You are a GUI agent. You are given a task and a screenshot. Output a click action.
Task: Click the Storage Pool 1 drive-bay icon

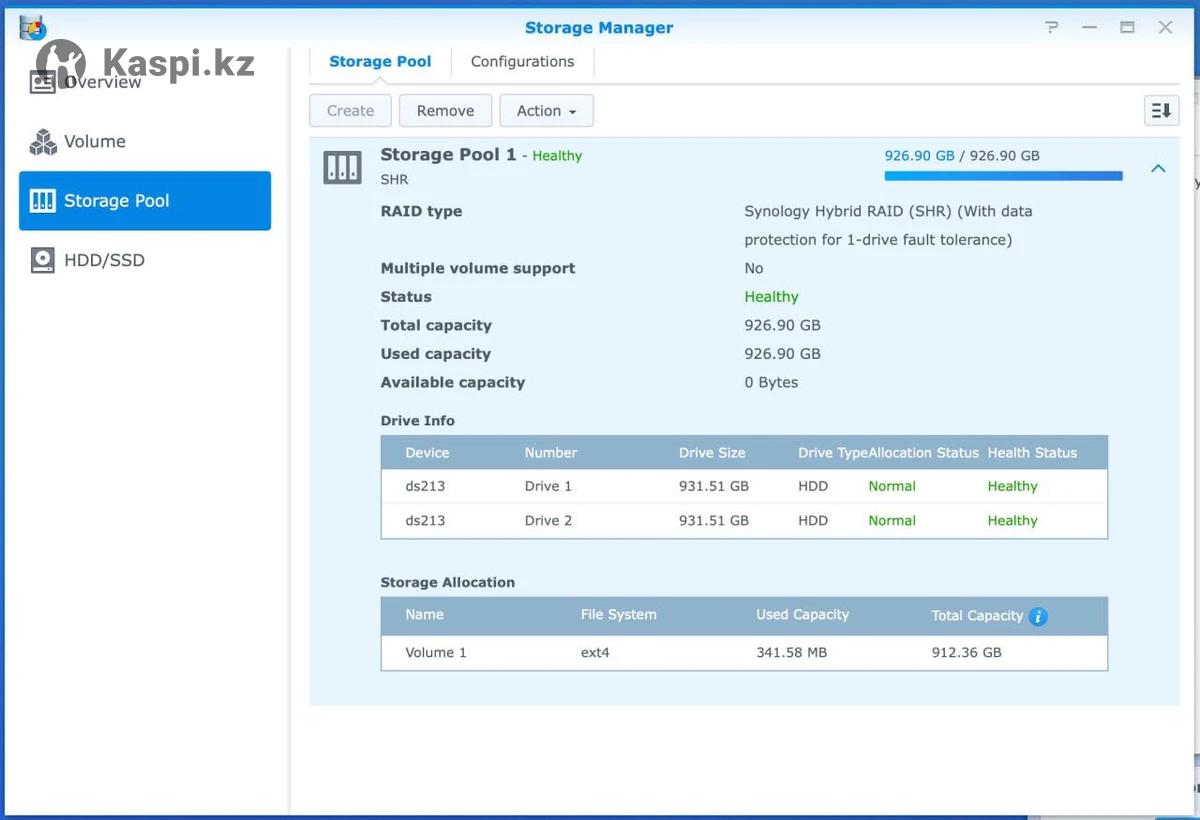342,167
